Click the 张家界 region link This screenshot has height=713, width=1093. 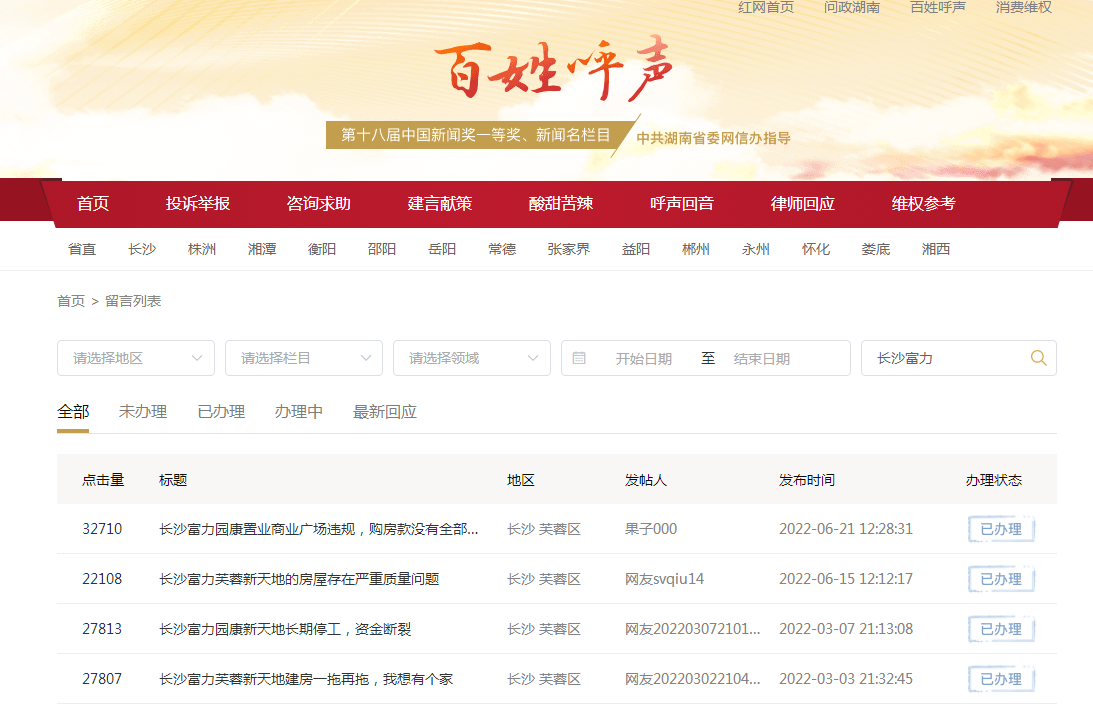coord(569,249)
